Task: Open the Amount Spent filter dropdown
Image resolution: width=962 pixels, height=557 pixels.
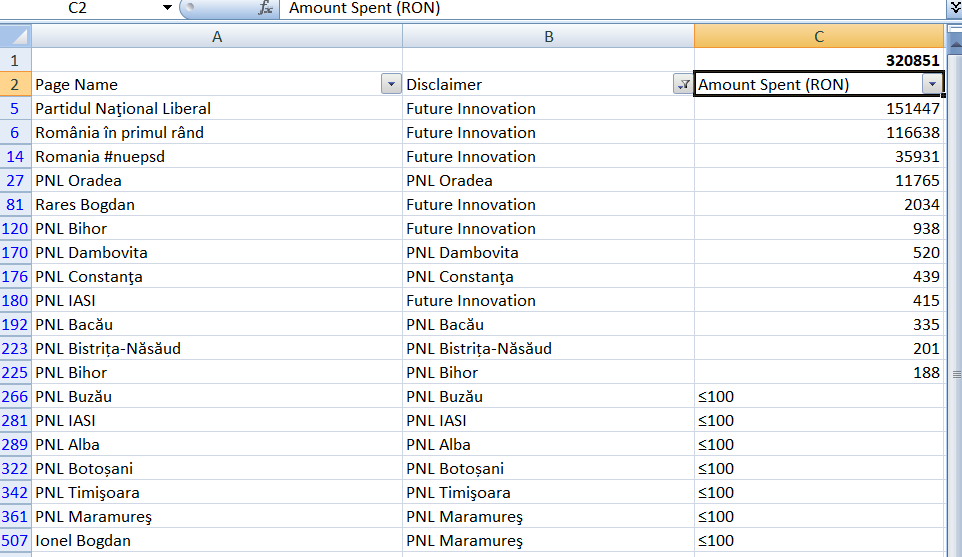Action: click(x=932, y=84)
